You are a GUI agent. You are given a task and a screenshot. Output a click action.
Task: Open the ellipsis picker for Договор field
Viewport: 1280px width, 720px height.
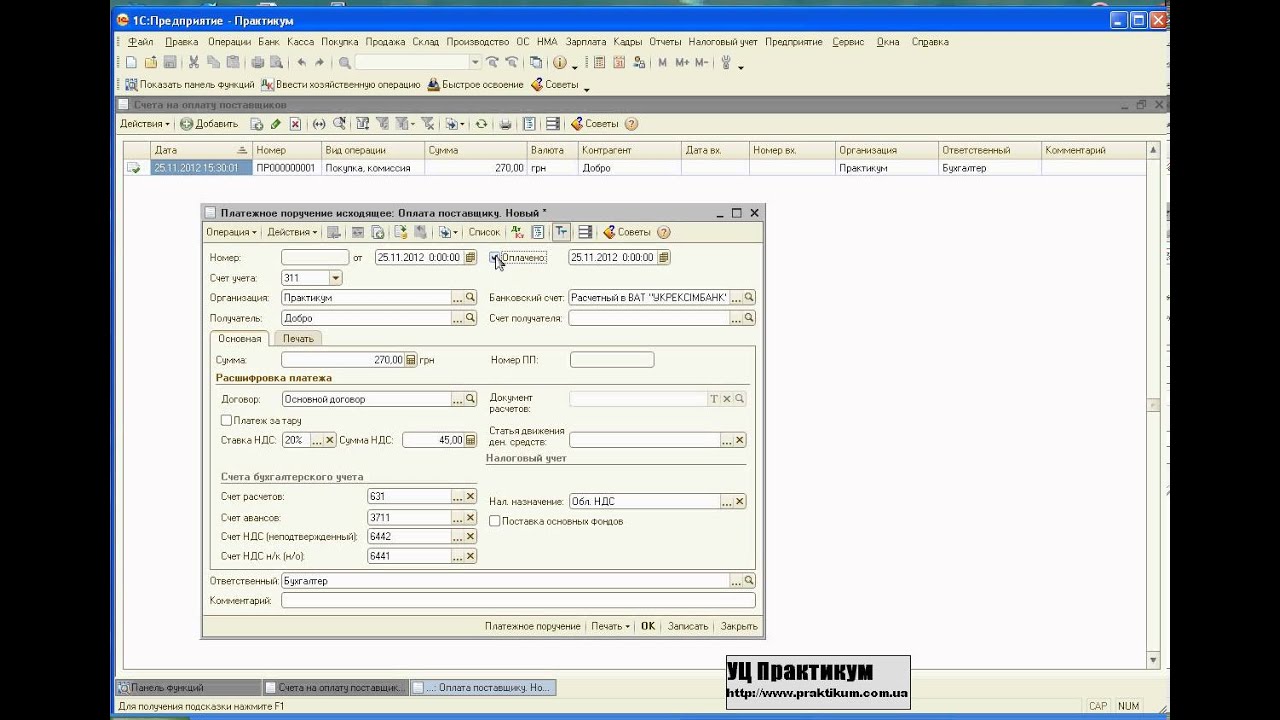click(457, 399)
